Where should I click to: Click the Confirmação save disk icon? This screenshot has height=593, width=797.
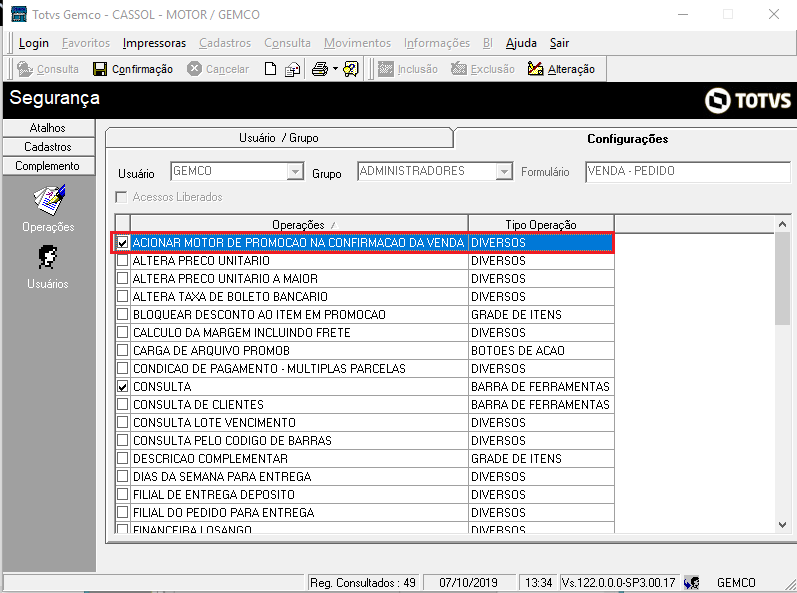point(100,69)
